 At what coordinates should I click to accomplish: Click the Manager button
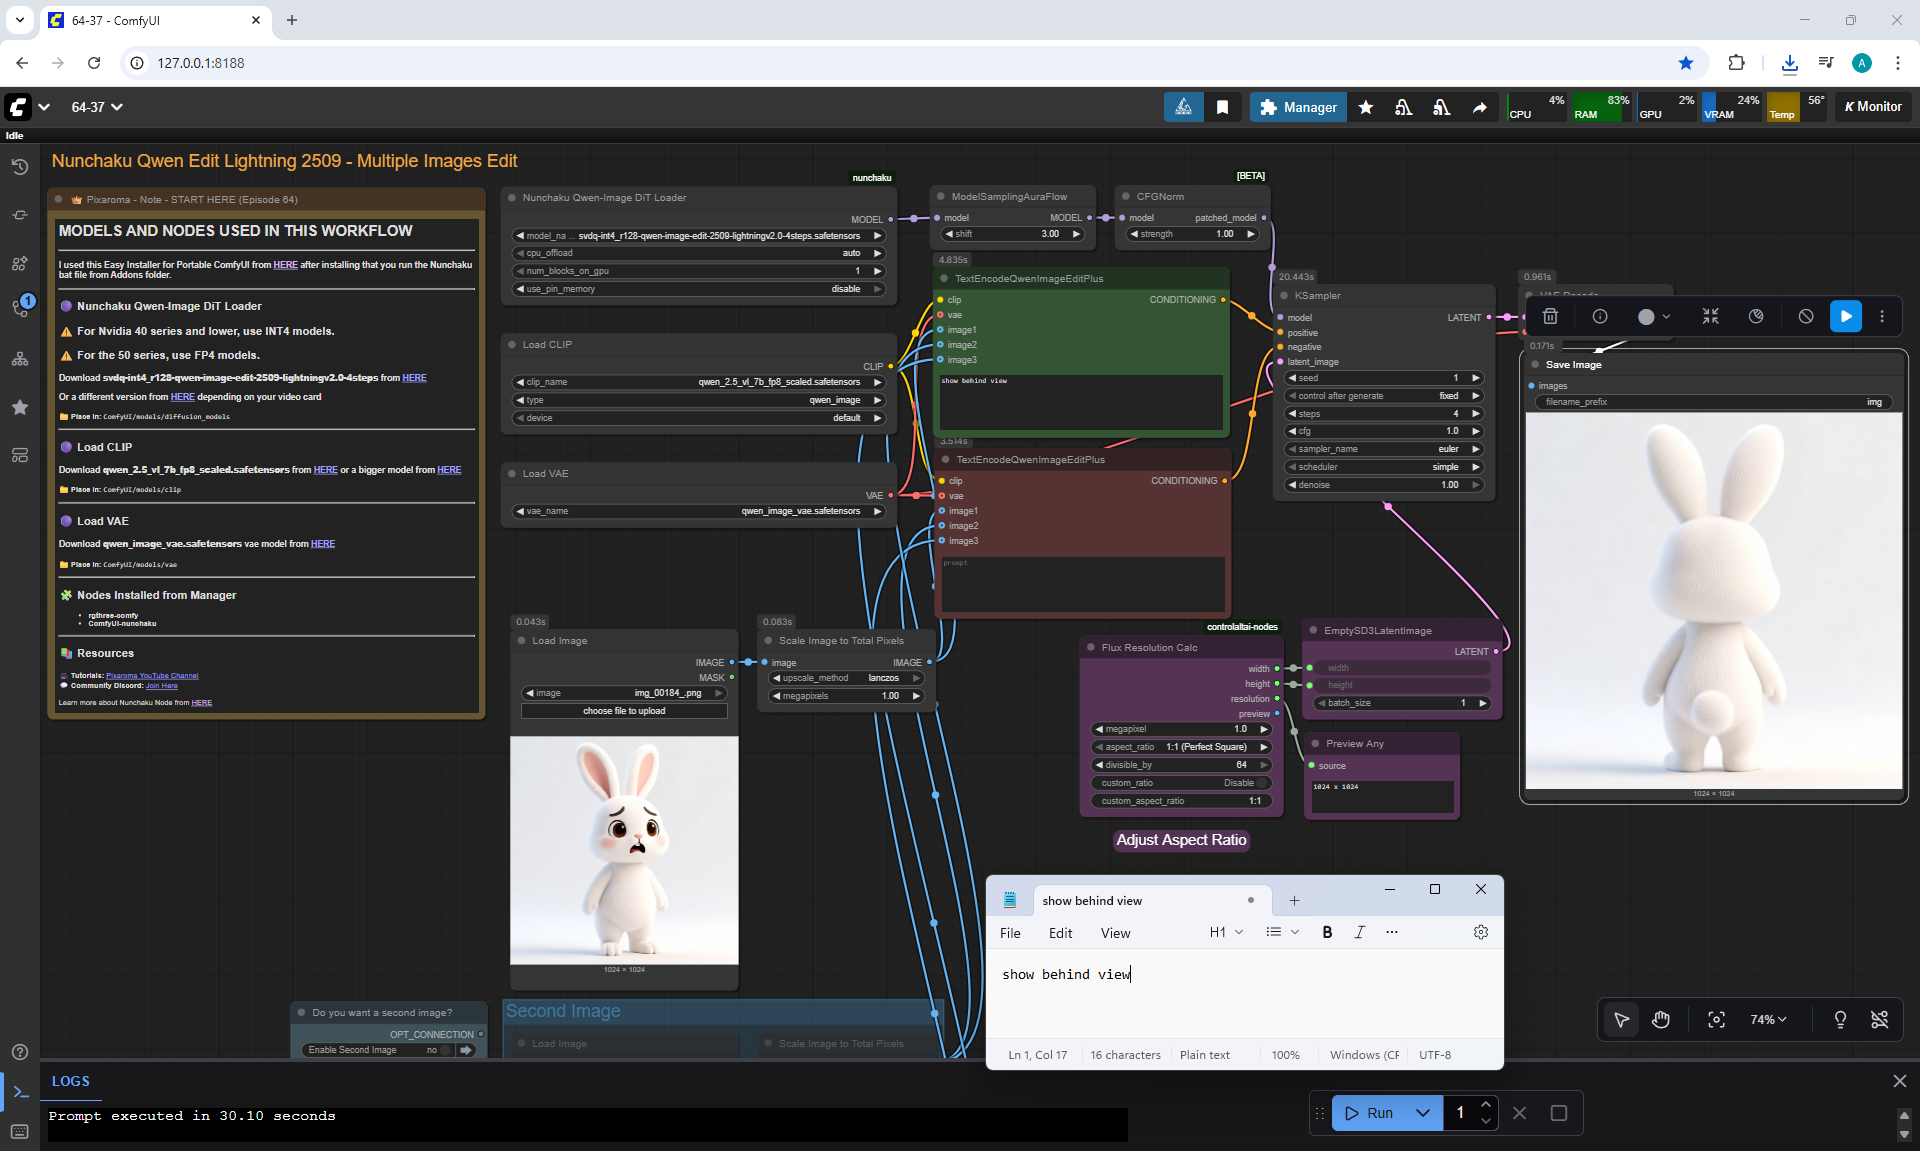[1298, 107]
